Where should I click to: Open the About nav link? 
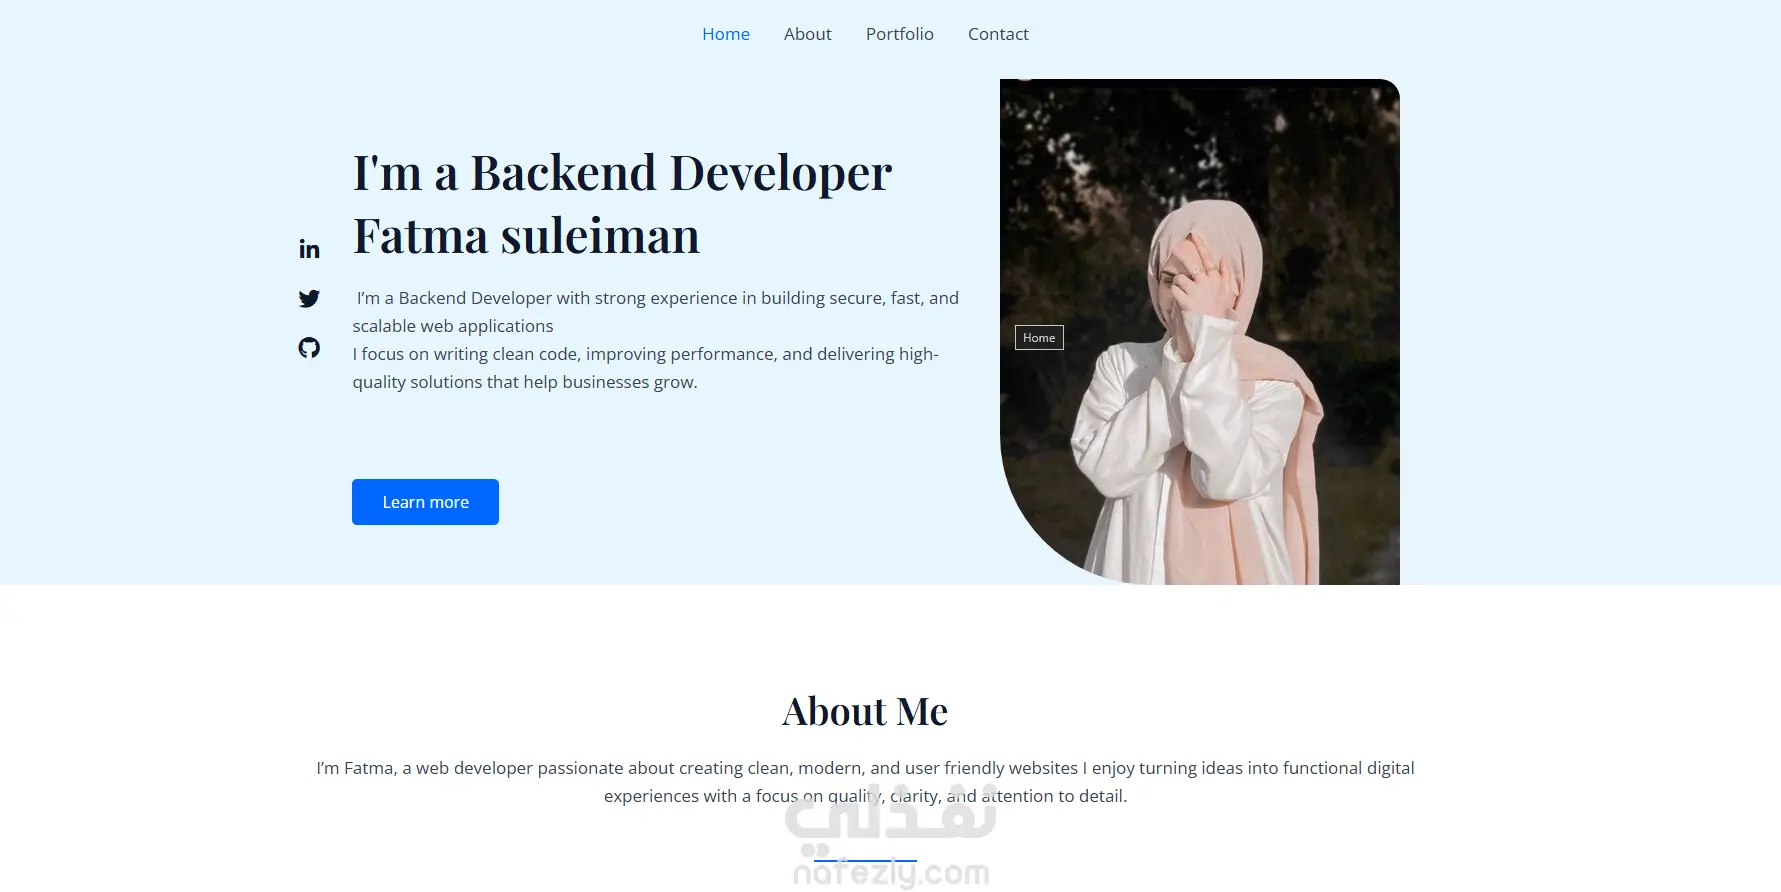(x=808, y=34)
